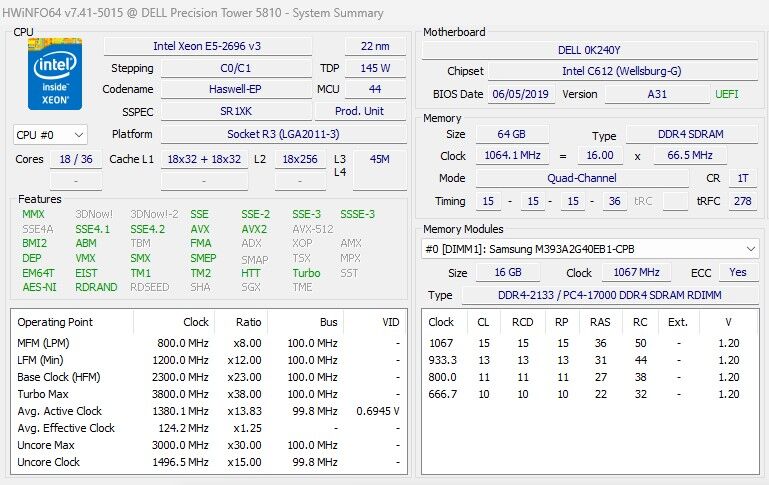Click the 22 nm process field
Image resolution: width=769 pixels, height=485 pixels.
[x=375, y=46]
